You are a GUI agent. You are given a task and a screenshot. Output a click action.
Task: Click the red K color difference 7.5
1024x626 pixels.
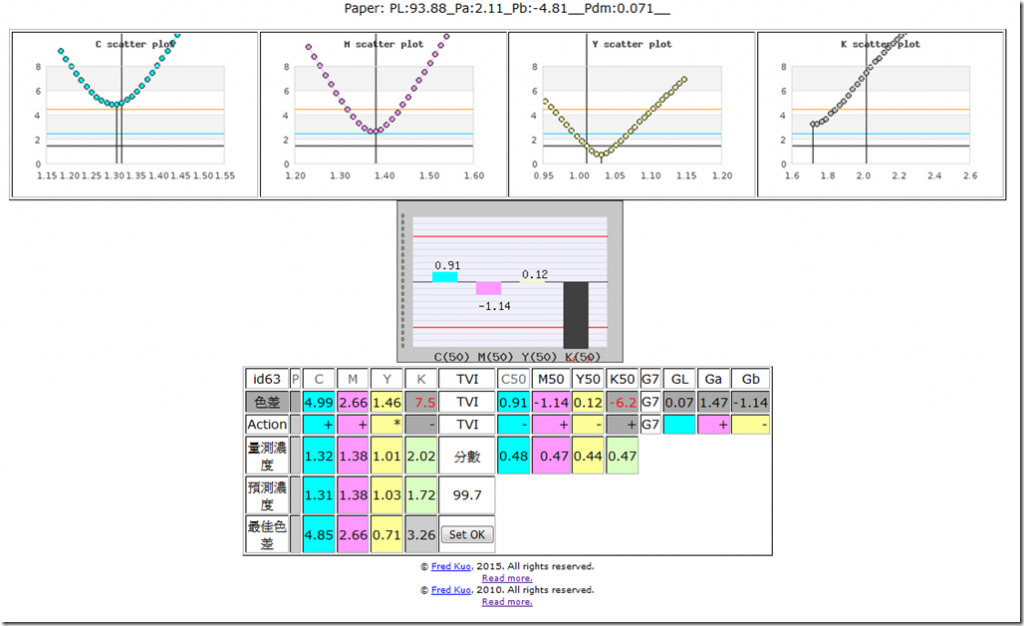(x=421, y=402)
